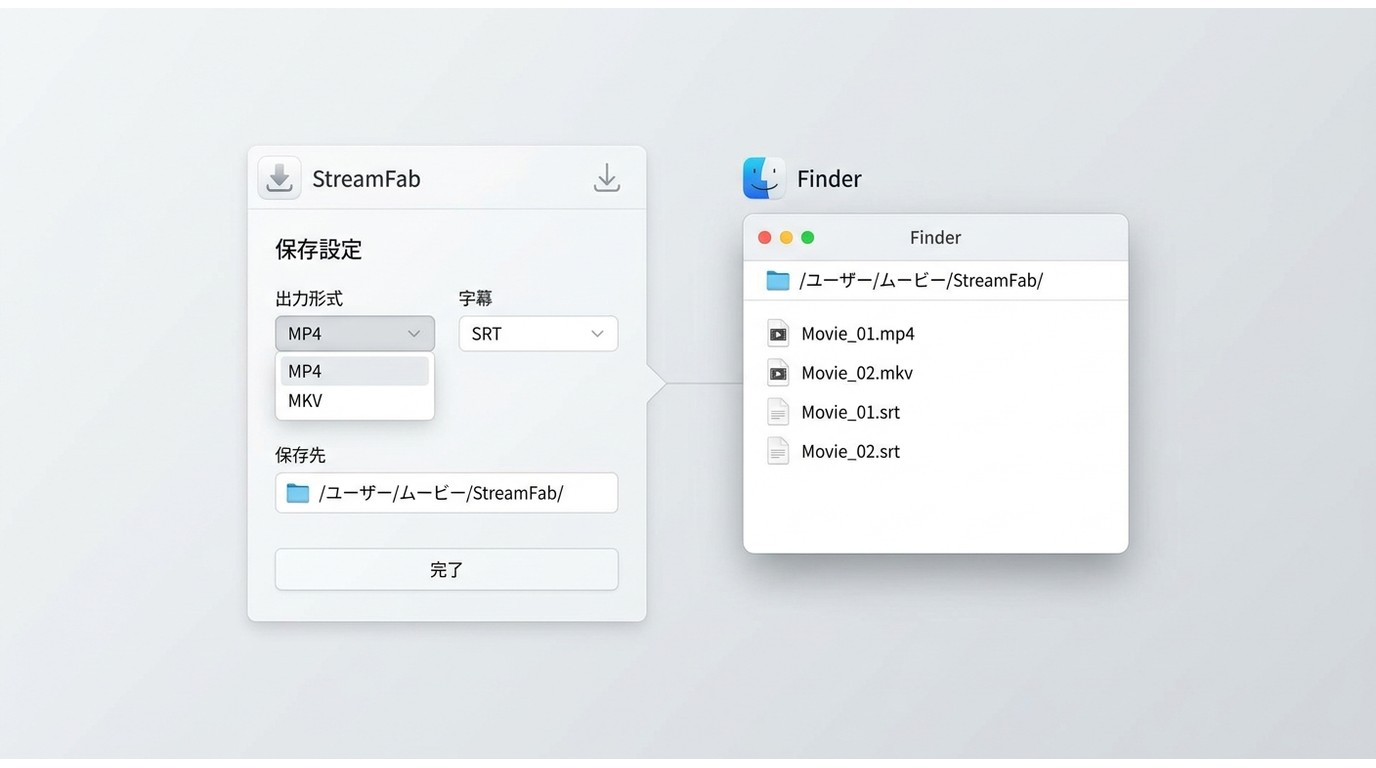Click the 保存先 path input field

tap(446, 493)
